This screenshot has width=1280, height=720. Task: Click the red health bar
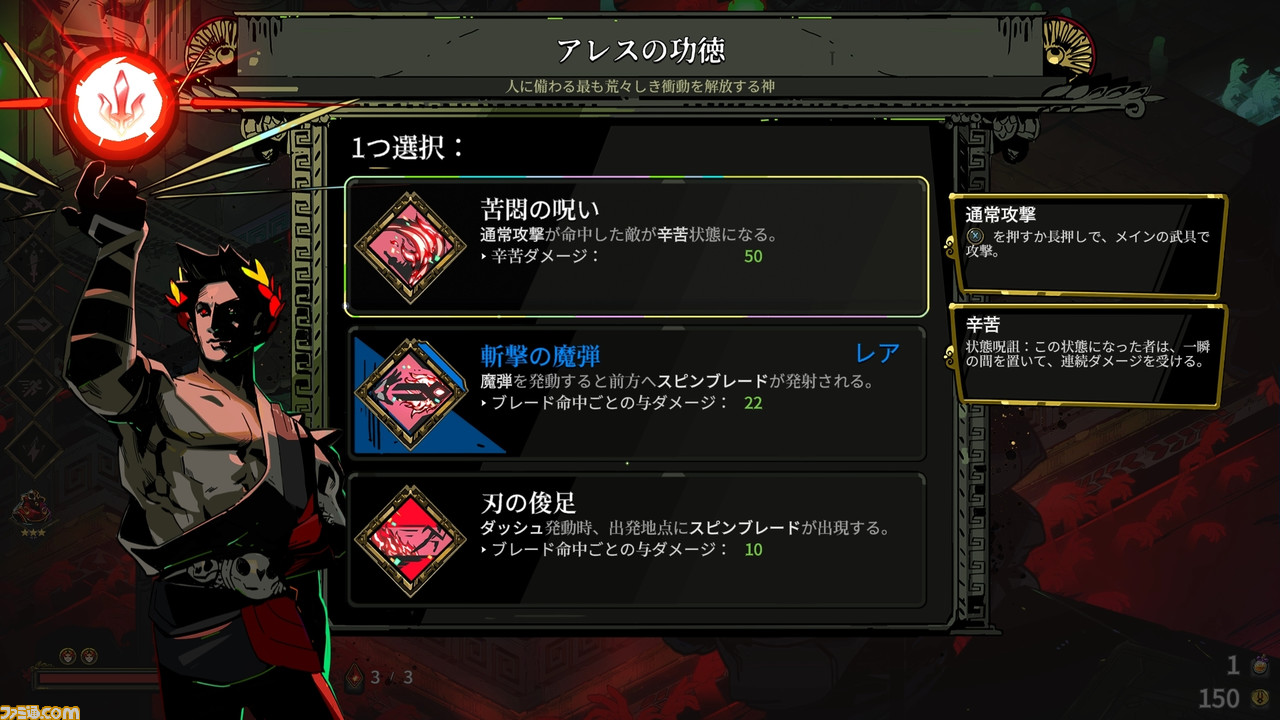(x=97, y=680)
